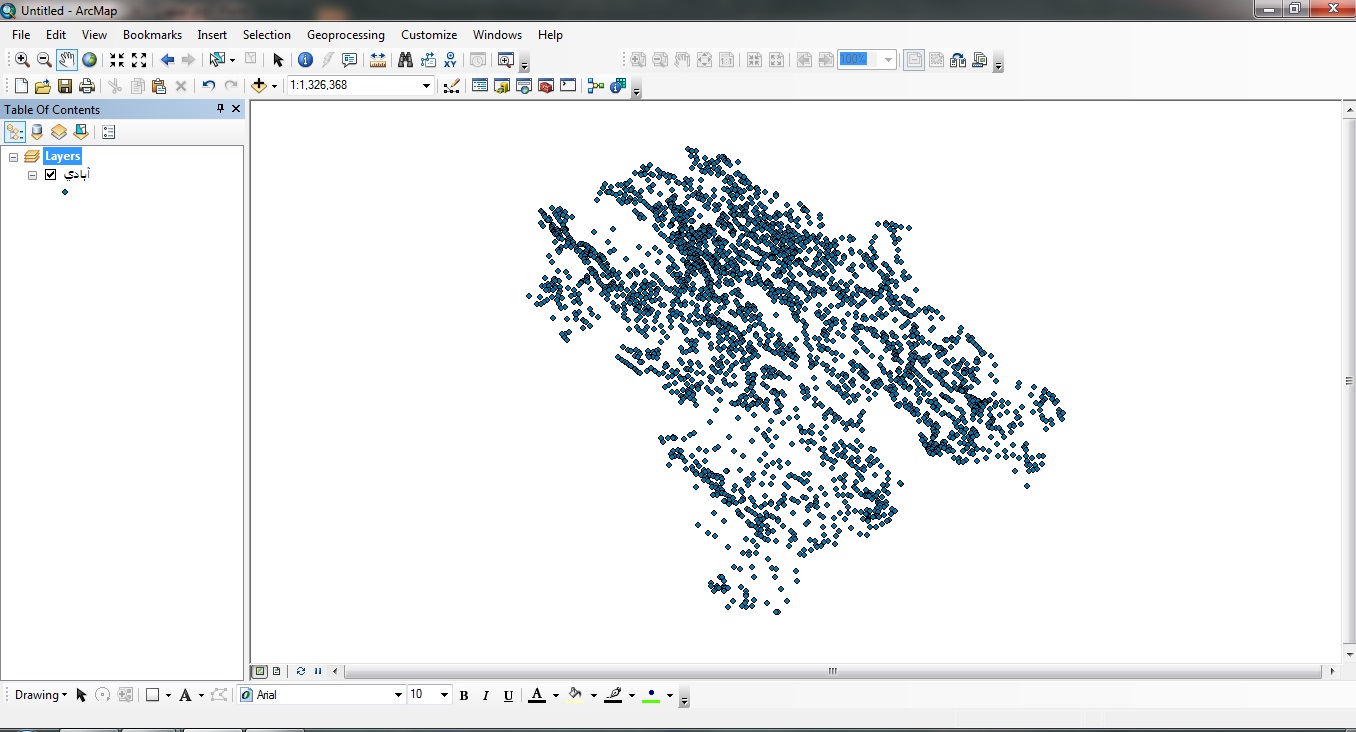
Task: Open the Python window
Action: [x=568, y=86]
